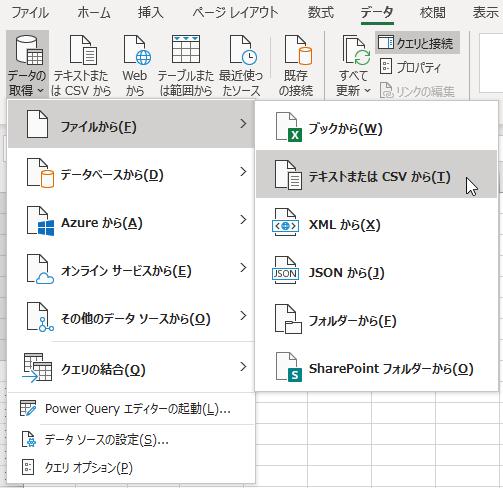Expand the その他のデータ ソースから submenu arrow
This screenshot has height=488, width=503.
coord(244,316)
